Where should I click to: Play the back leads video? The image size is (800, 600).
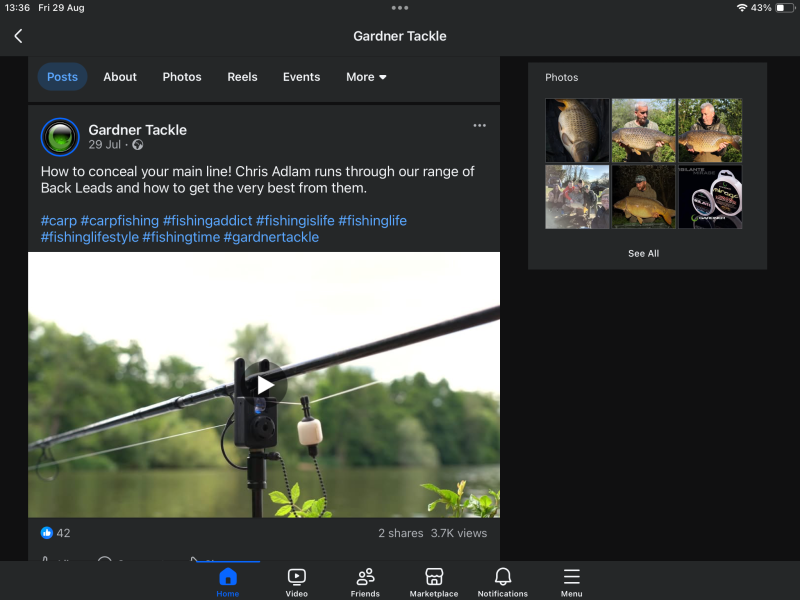click(265, 385)
